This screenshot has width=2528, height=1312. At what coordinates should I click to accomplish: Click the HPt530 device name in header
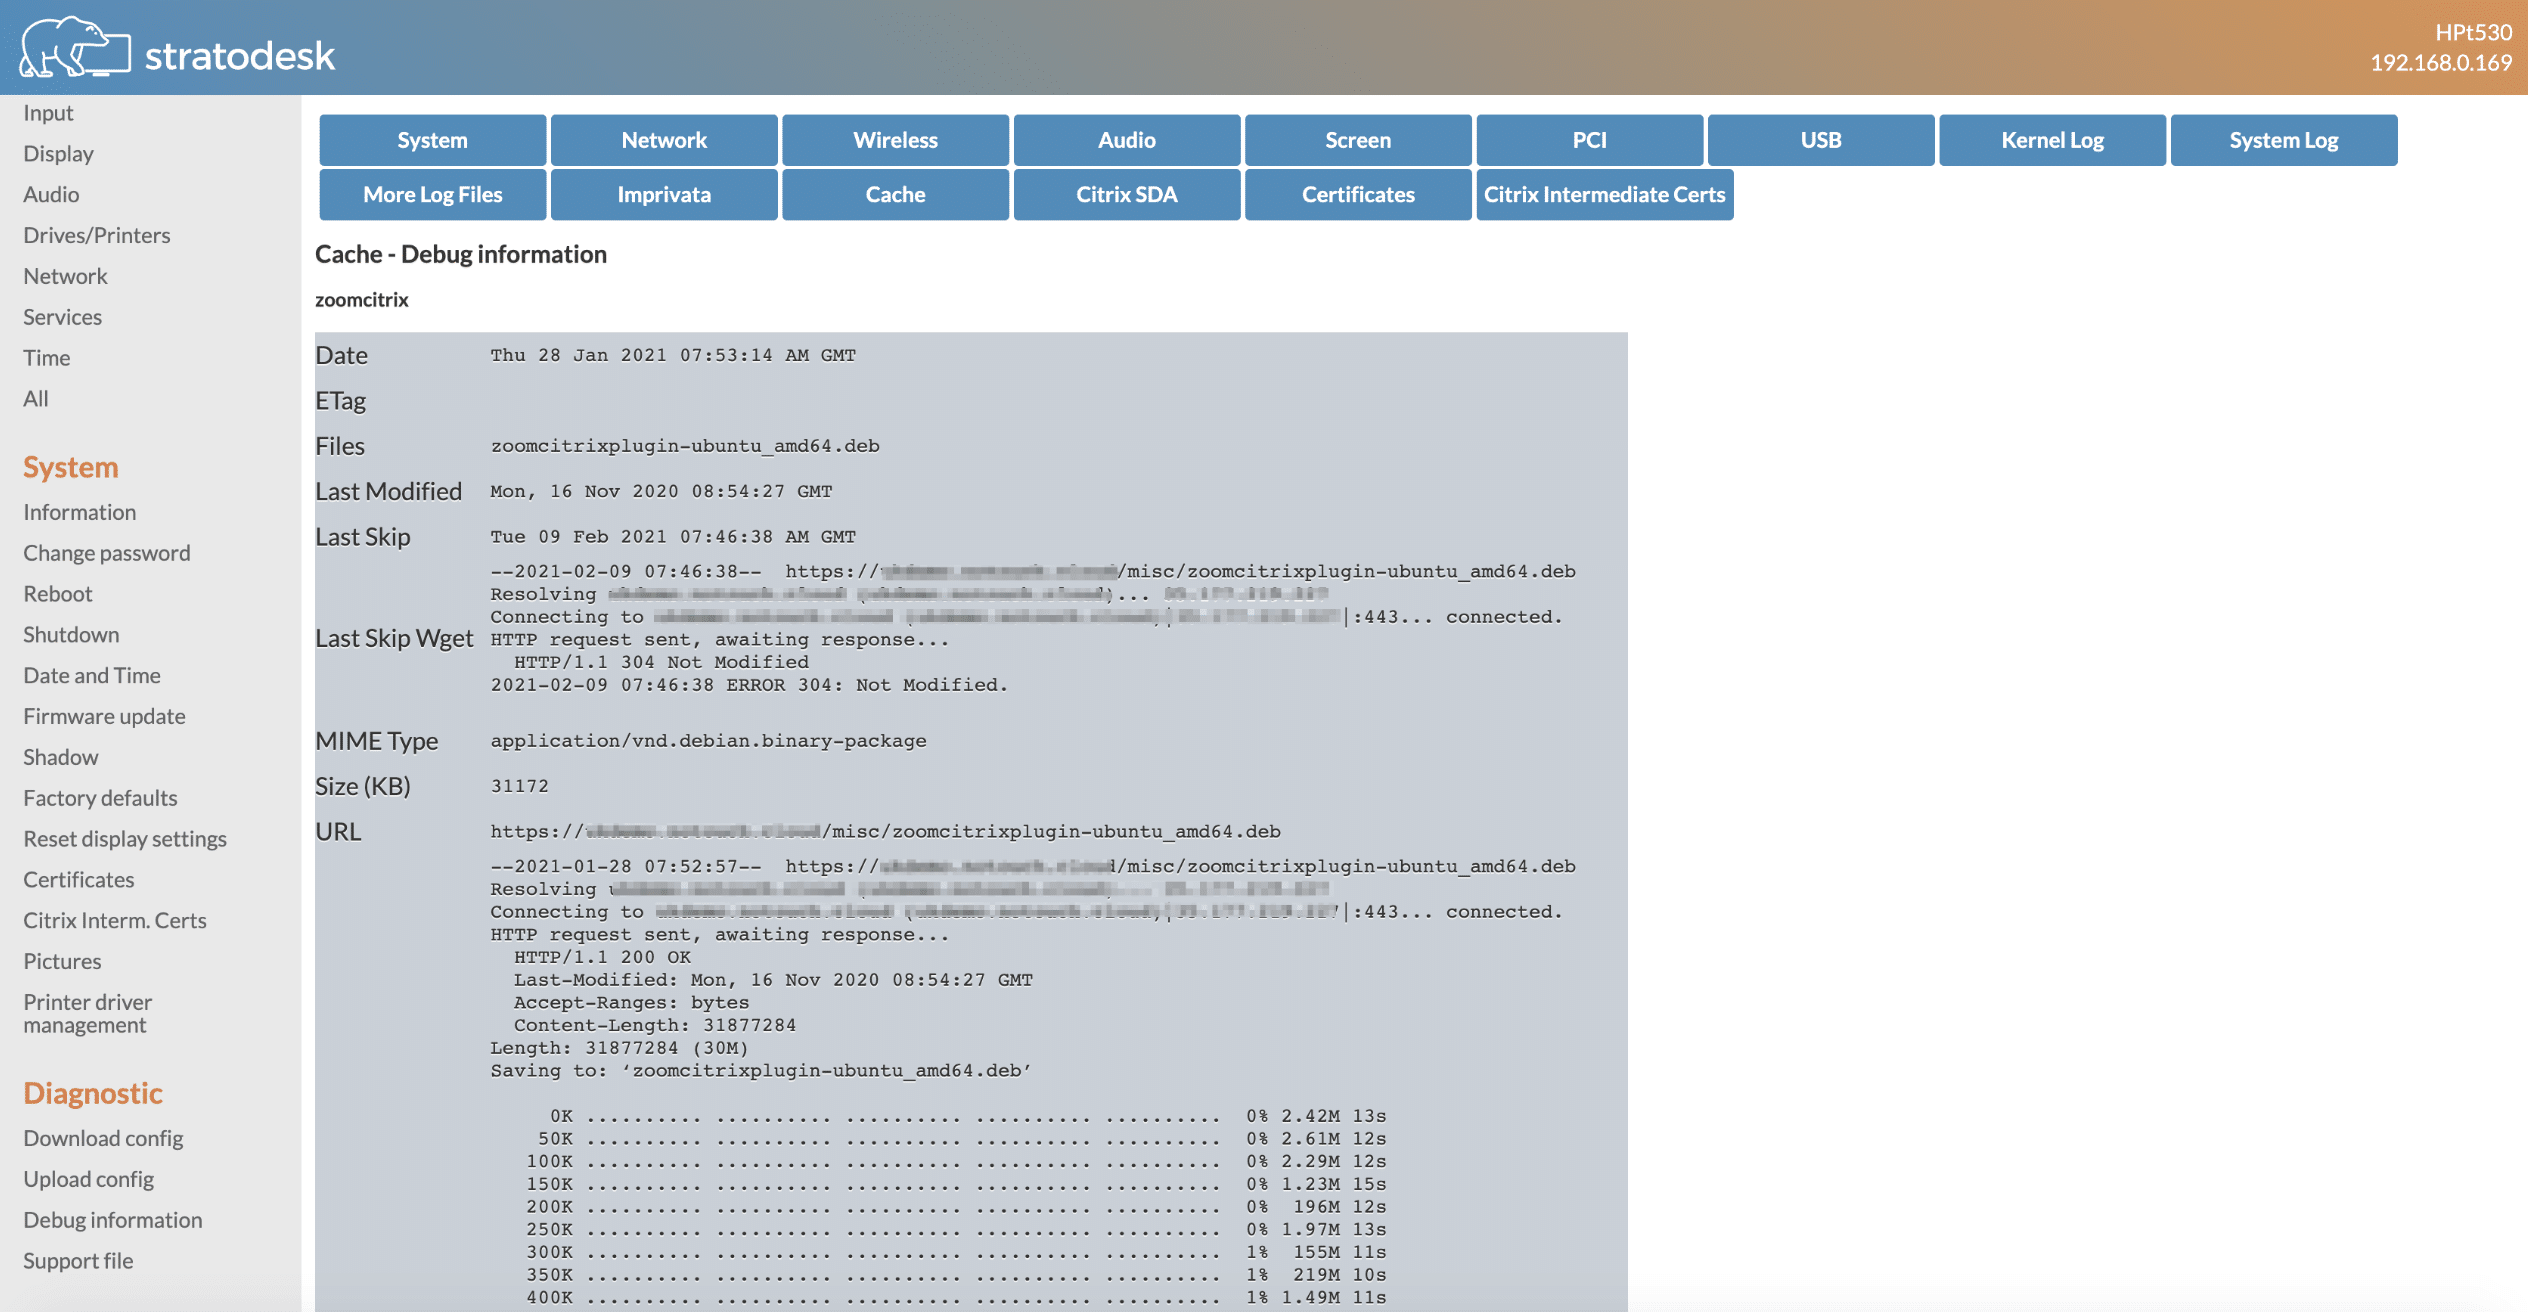[x=2473, y=33]
